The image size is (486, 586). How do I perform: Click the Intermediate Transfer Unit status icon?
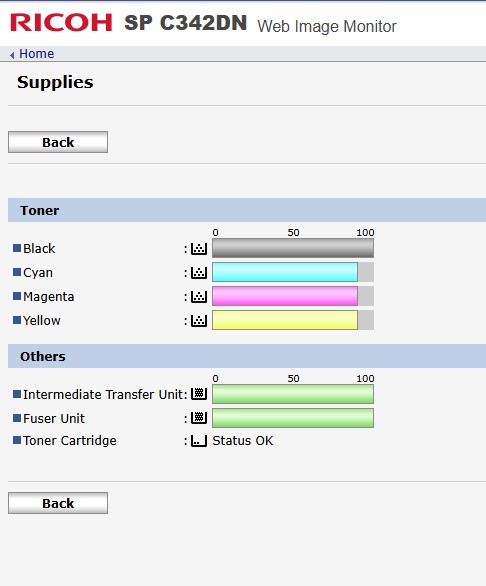tap(199, 394)
